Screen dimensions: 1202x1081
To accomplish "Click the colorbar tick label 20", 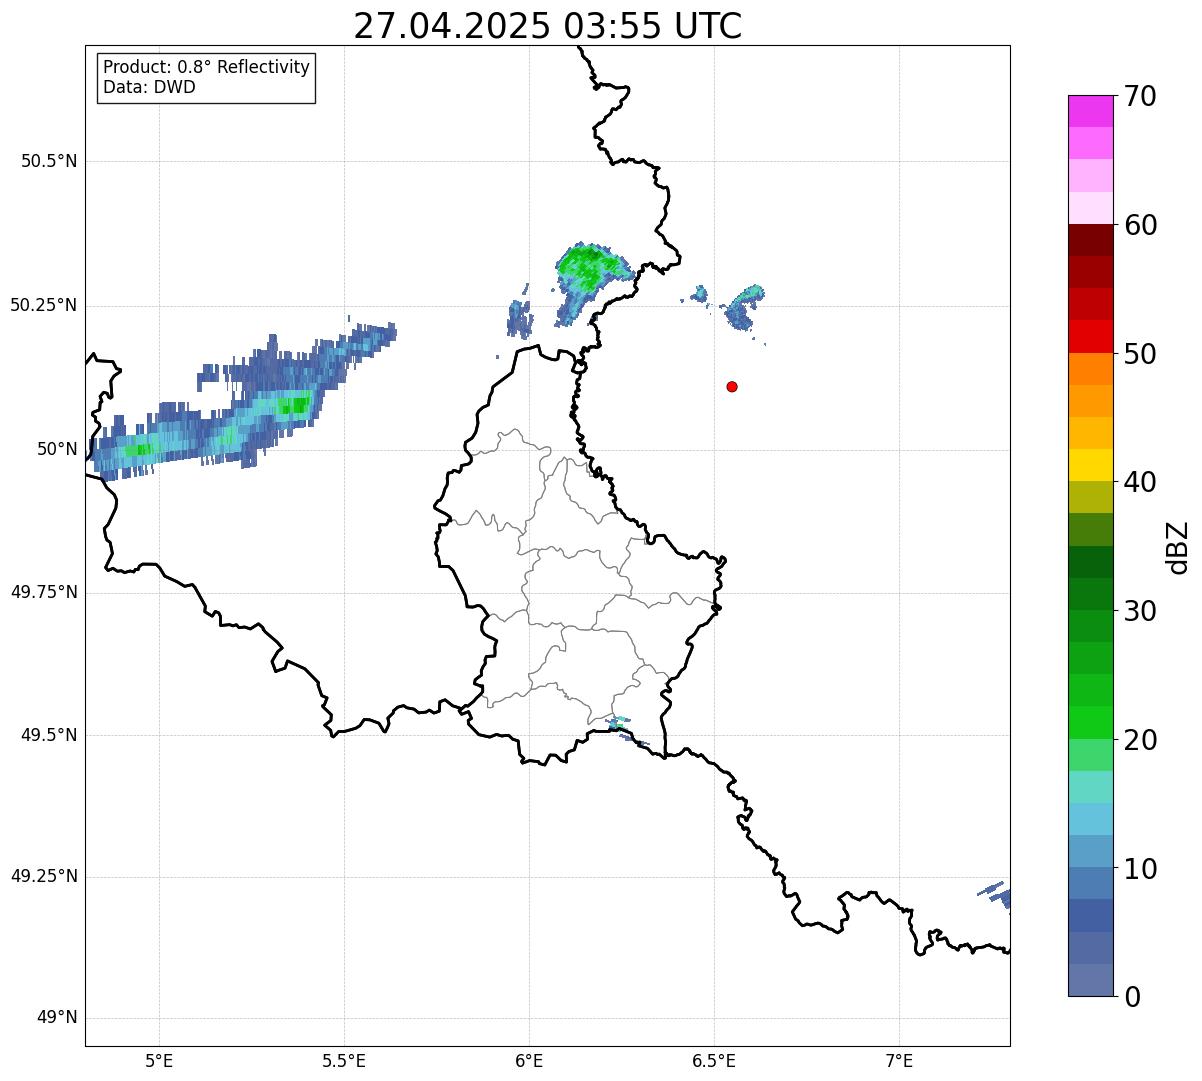I will pyautogui.click(x=1139, y=740).
